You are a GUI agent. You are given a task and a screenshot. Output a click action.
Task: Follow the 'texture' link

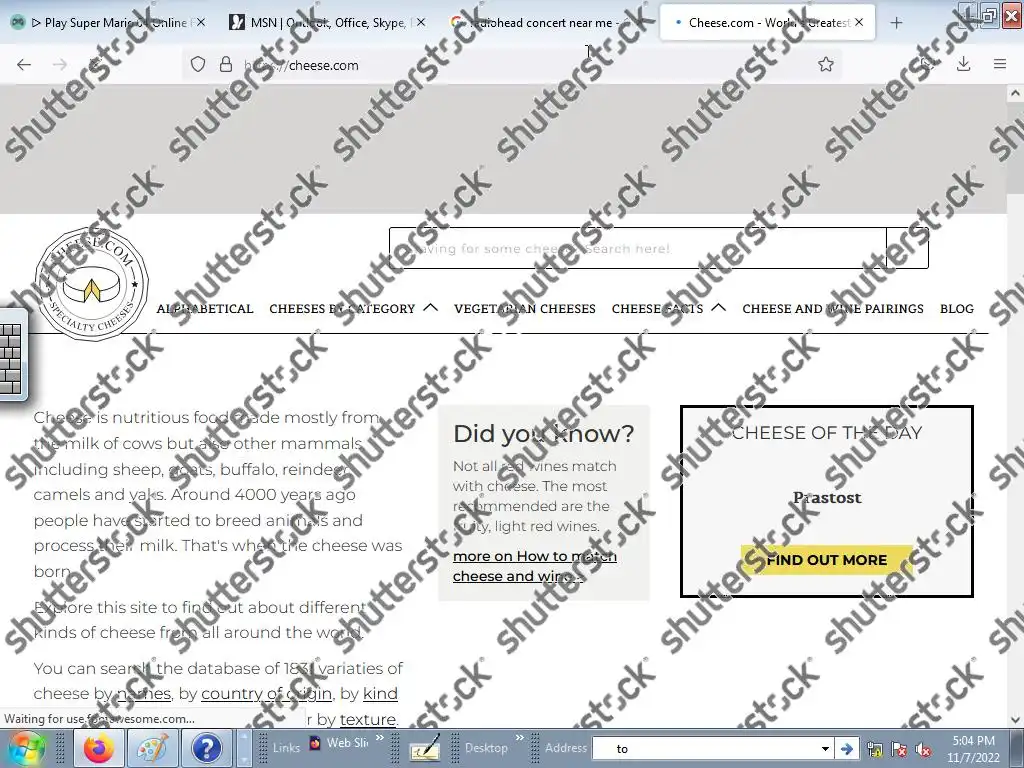[x=368, y=720]
